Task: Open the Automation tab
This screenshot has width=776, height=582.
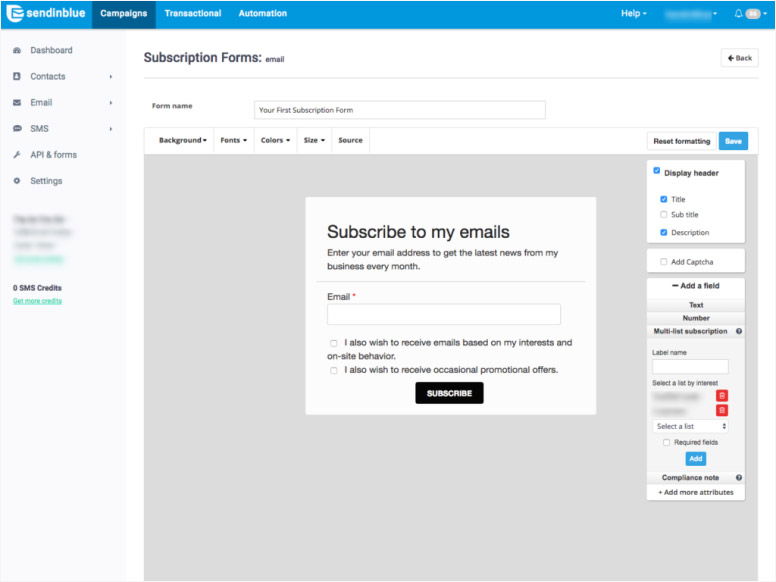Action: 262,14
